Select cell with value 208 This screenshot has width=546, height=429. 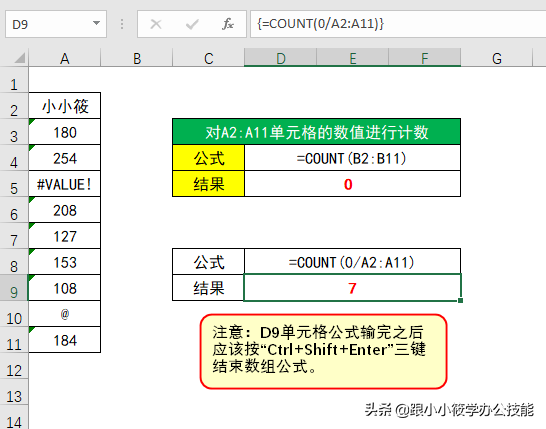pos(65,210)
